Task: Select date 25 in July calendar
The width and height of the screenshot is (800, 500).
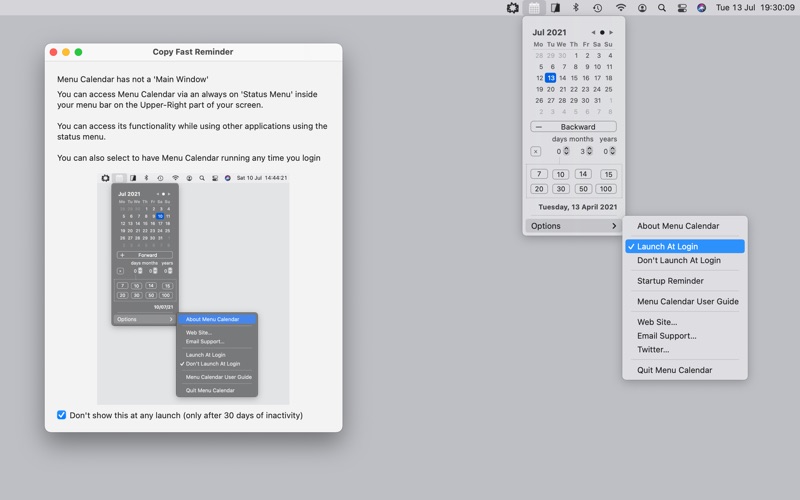Action: (609, 89)
